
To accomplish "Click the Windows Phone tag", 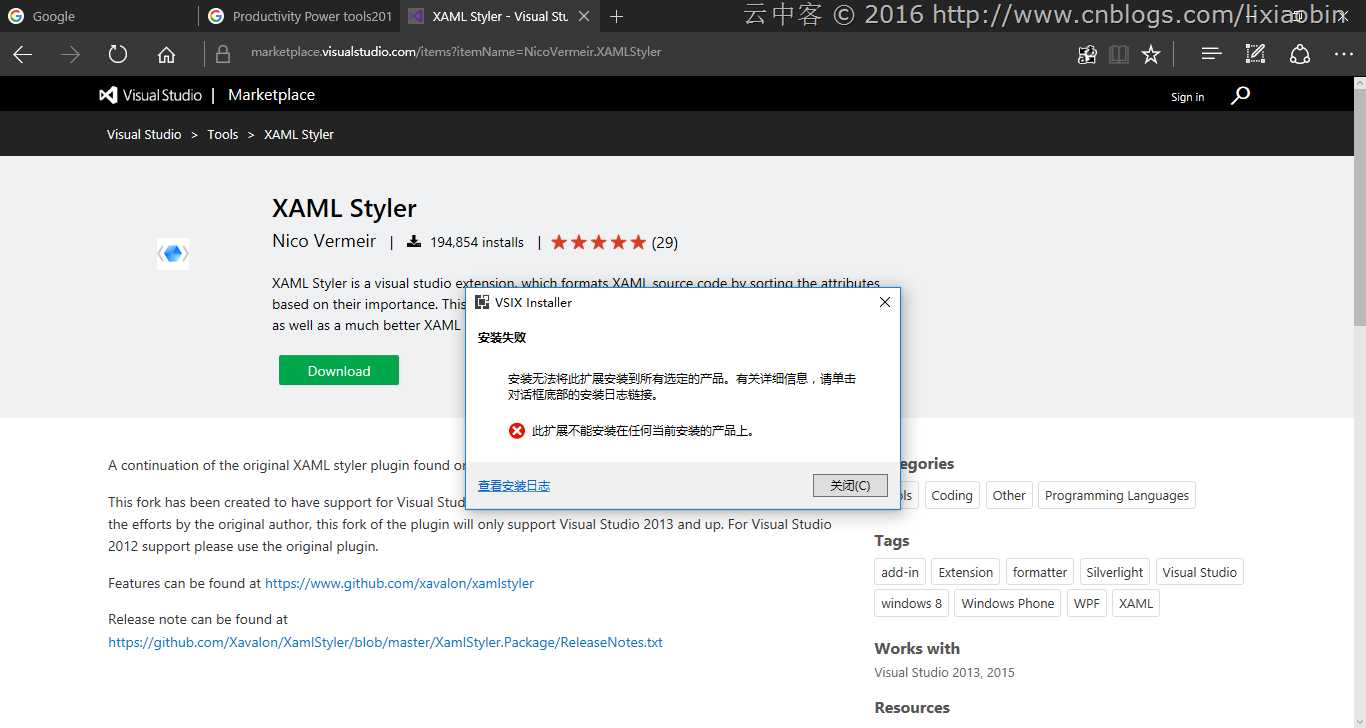I will point(1008,603).
